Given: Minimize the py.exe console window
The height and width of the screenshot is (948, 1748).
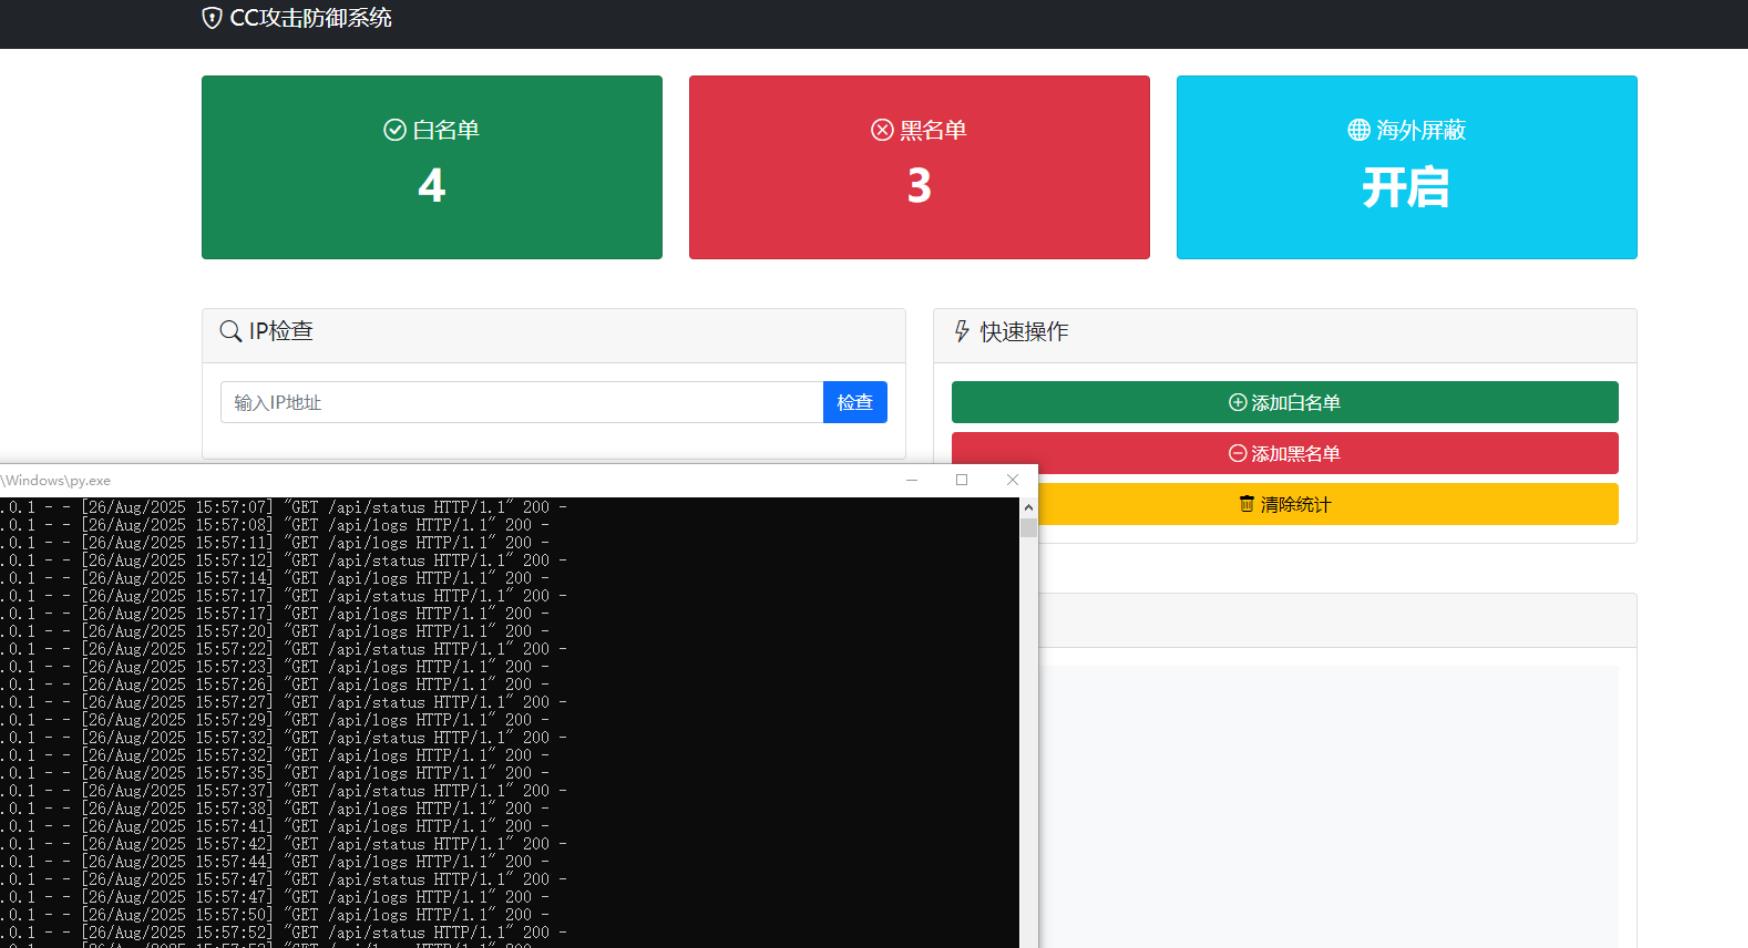Looking at the screenshot, I should (912, 480).
